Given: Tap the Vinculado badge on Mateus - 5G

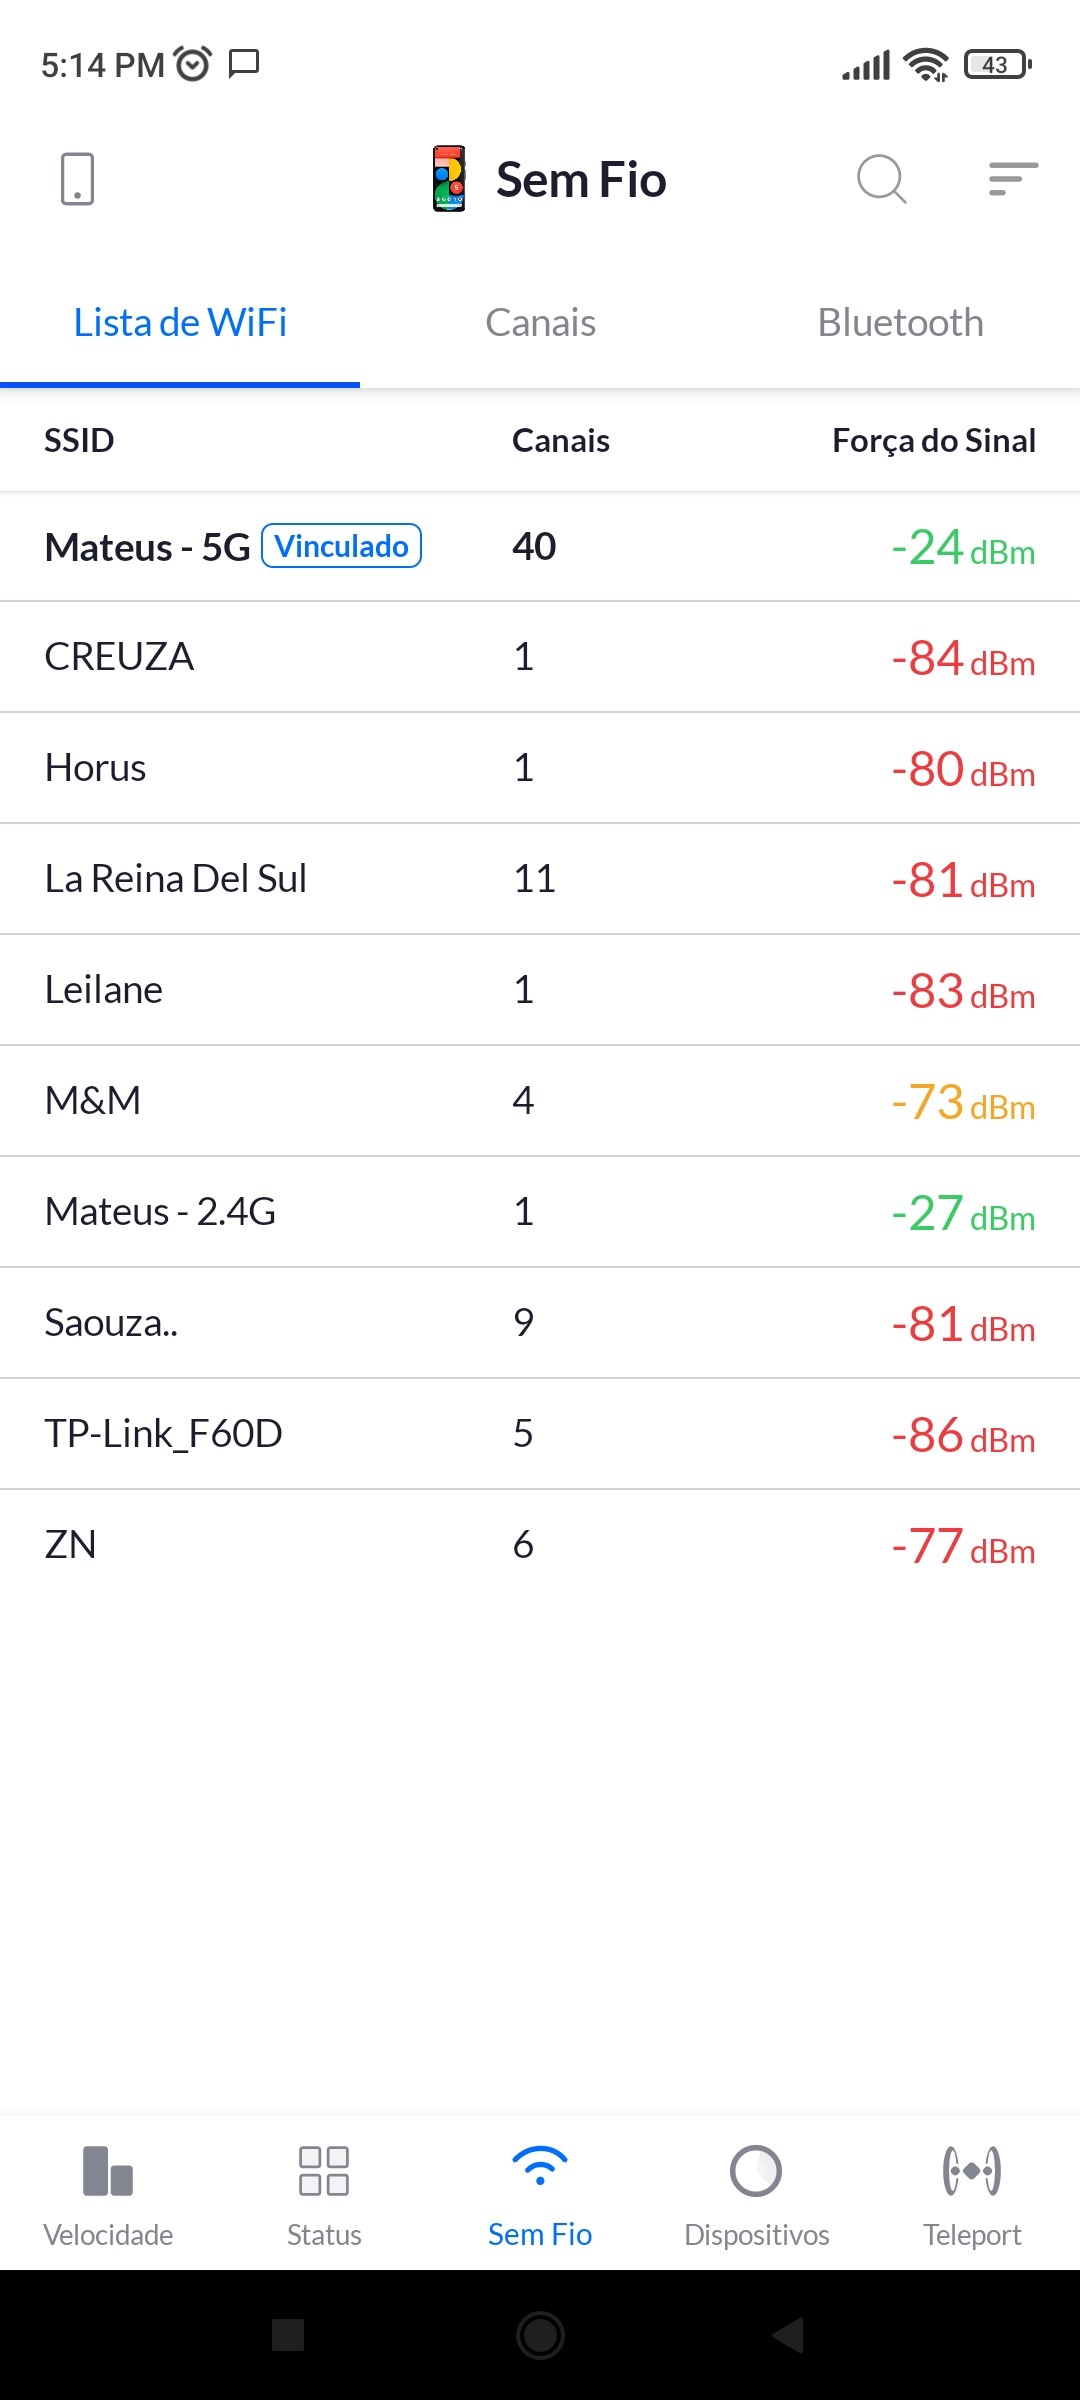Looking at the screenshot, I should point(341,546).
